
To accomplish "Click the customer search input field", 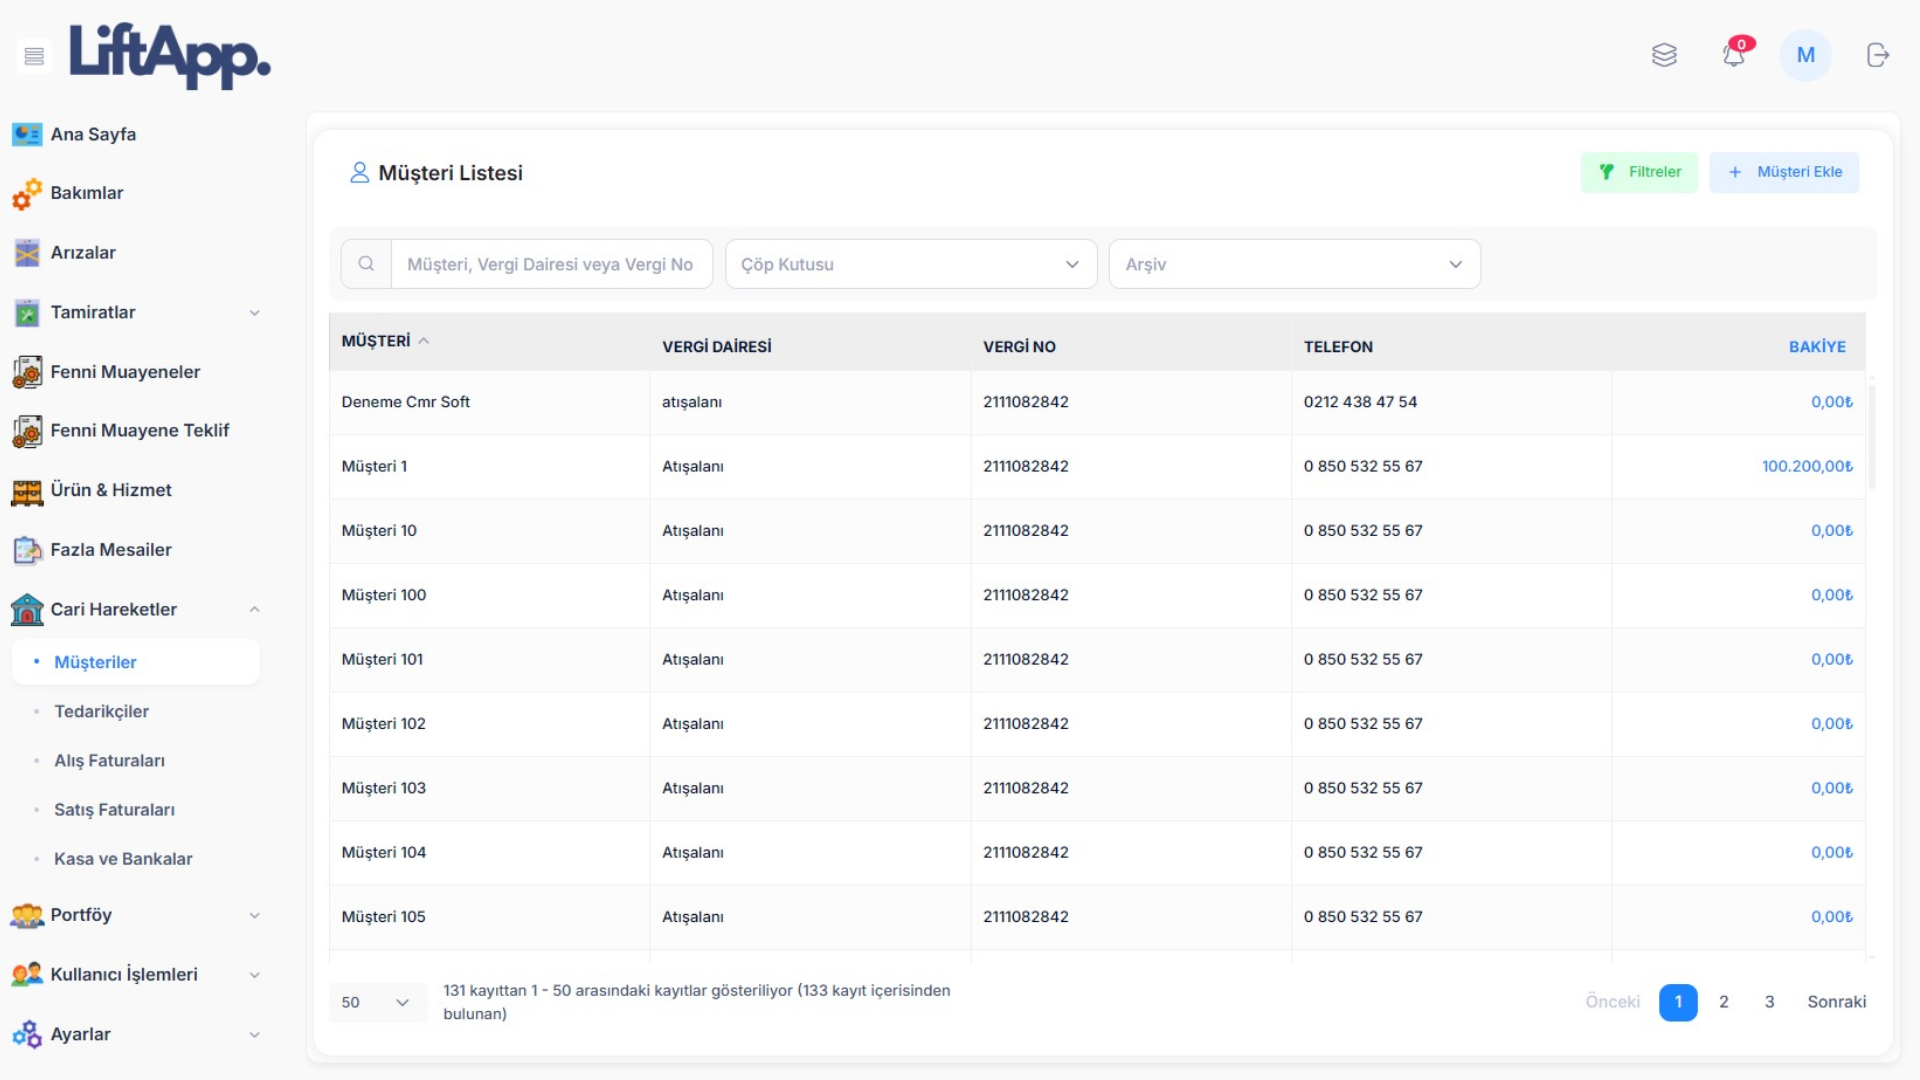I will [550, 264].
